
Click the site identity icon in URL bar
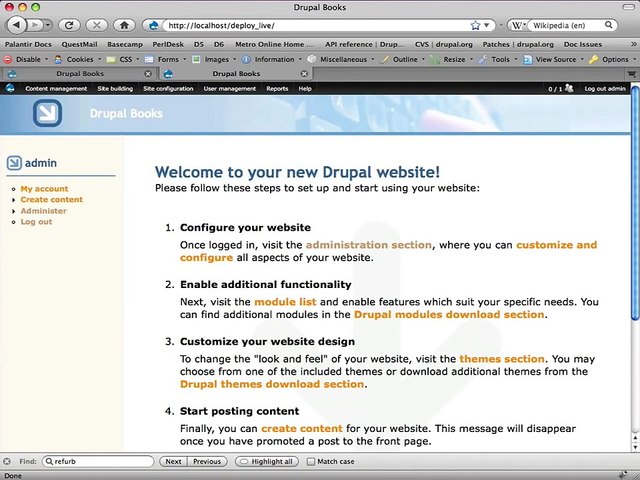point(153,25)
